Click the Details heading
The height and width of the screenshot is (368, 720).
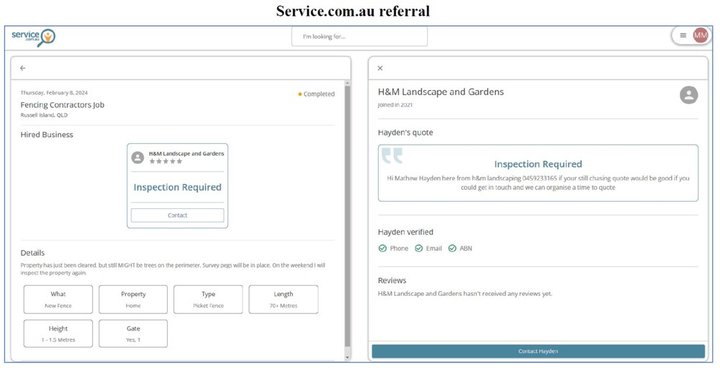[33, 253]
